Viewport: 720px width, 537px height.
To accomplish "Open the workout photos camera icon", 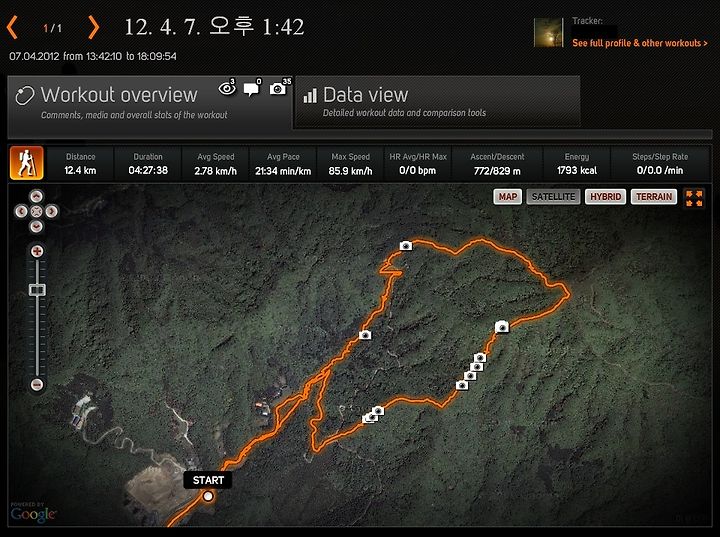I will [280, 87].
